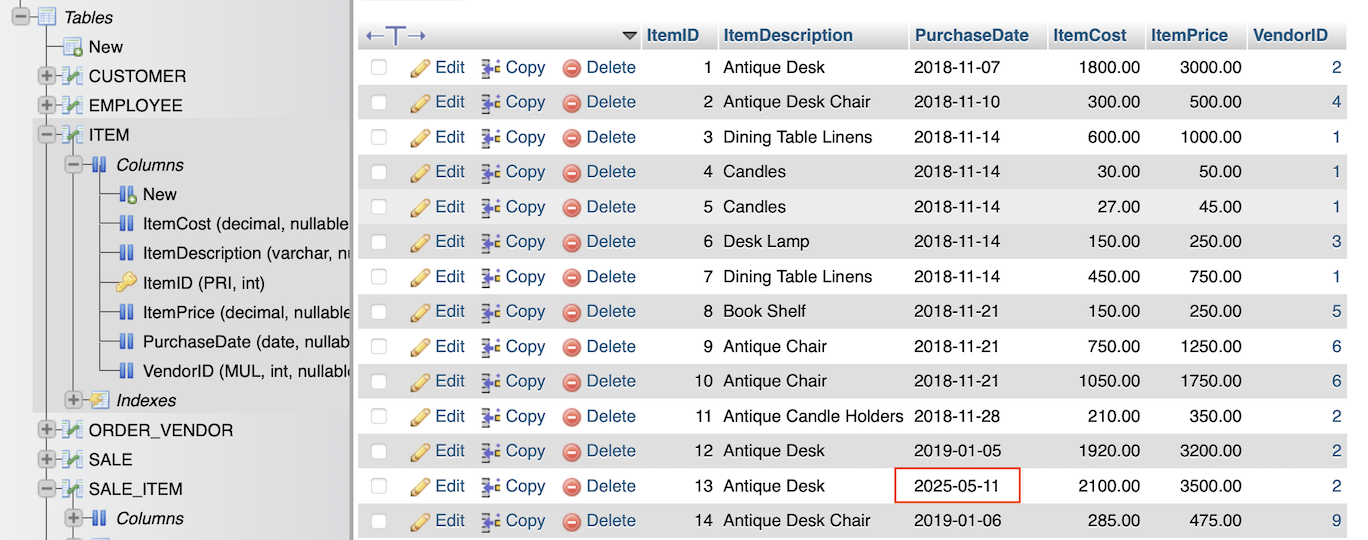1368x540 pixels.
Task: Click the ItemID primary key icon in Columns
Action: [x=126, y=283]
